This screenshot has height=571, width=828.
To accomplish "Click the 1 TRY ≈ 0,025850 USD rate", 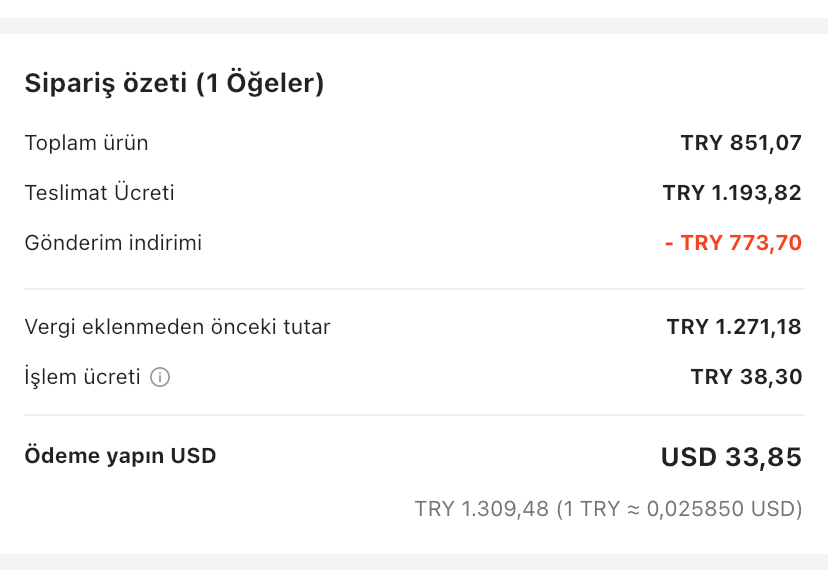I will (679, 509).
